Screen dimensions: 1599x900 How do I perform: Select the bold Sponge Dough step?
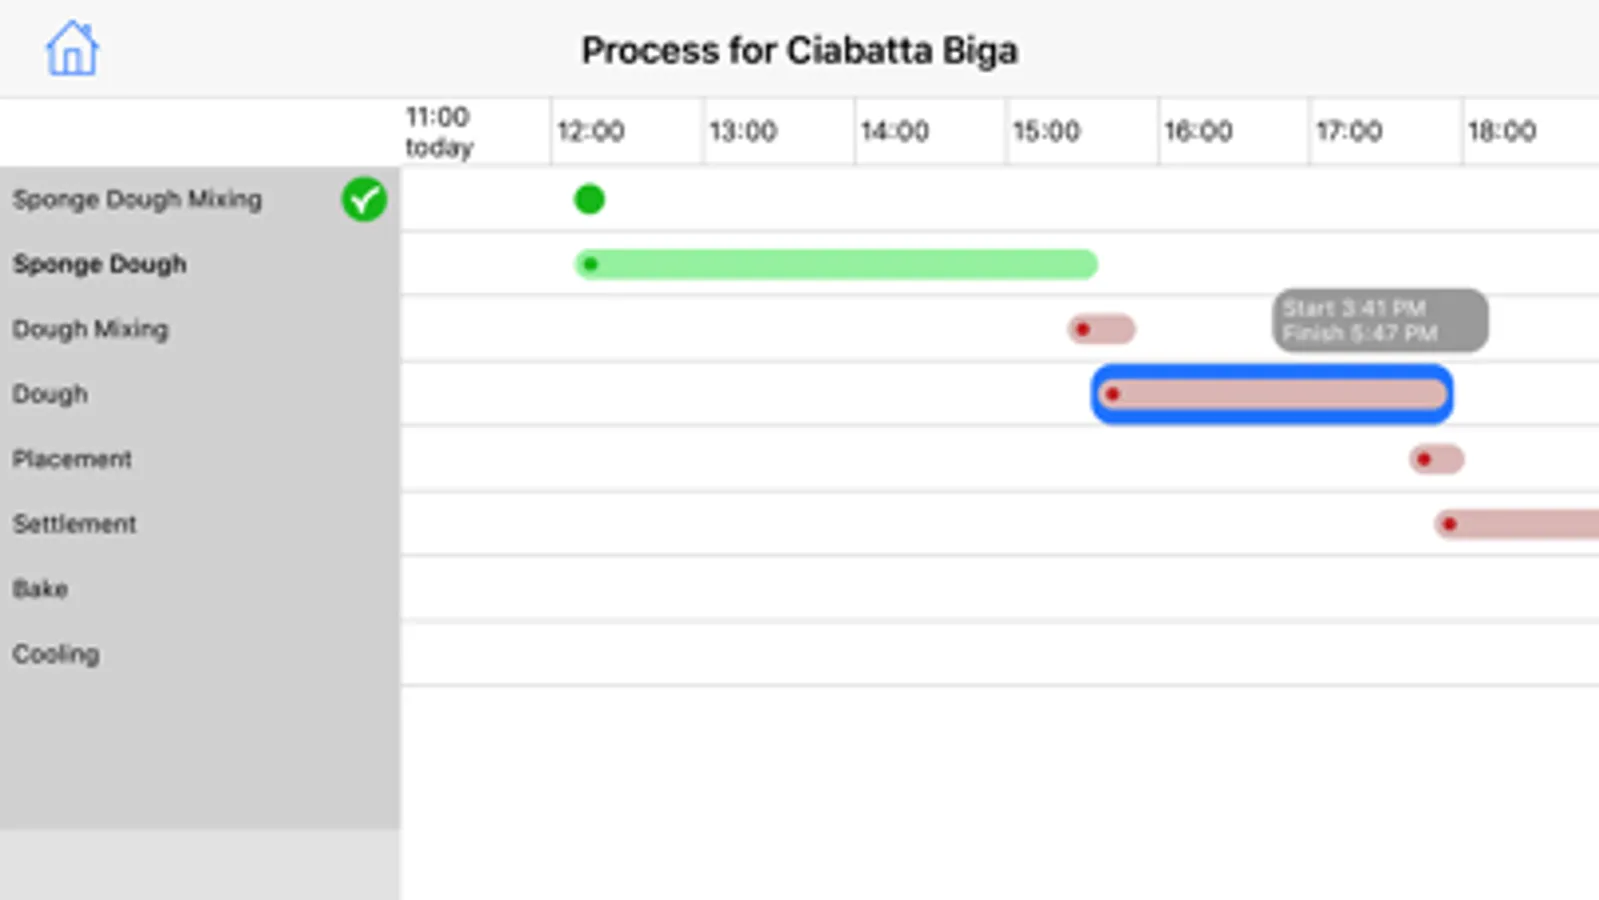100,264
